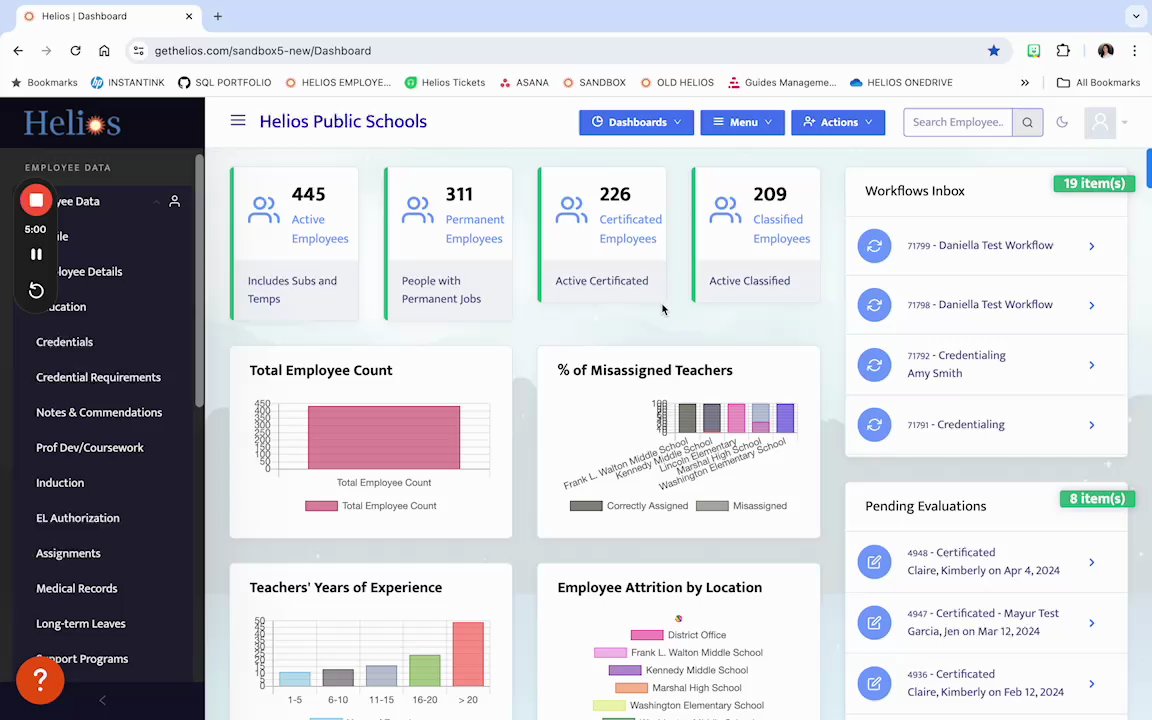
Task: Open ASANA bookmark
Action: (524, 82)
